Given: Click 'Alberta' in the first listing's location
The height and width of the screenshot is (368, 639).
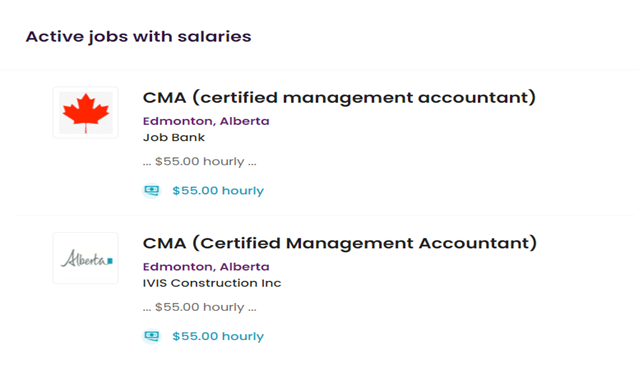Looking at the screenshot, I should tap(245, 121).
